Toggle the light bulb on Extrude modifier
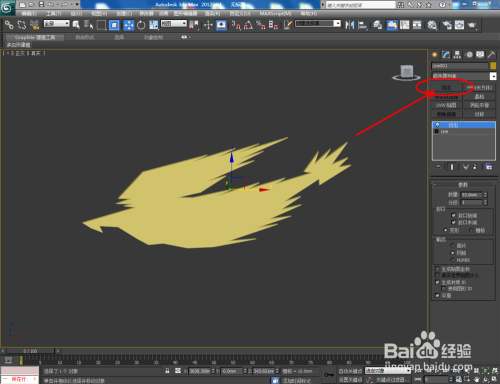This screenshot has width=500, height=384. [x=437, y=125]
